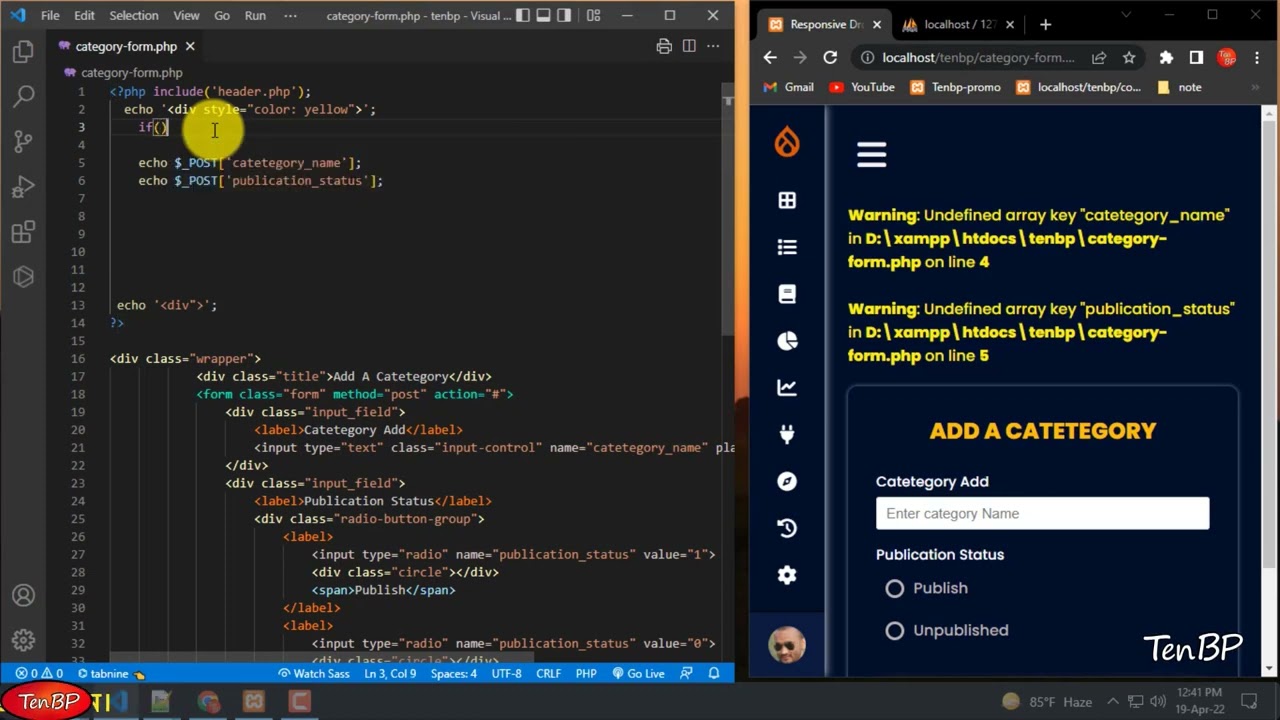The height and width of the screenshot is (720, 1280).
Task: Change line endings via CRLF item
Action: (x=549, y=674)
